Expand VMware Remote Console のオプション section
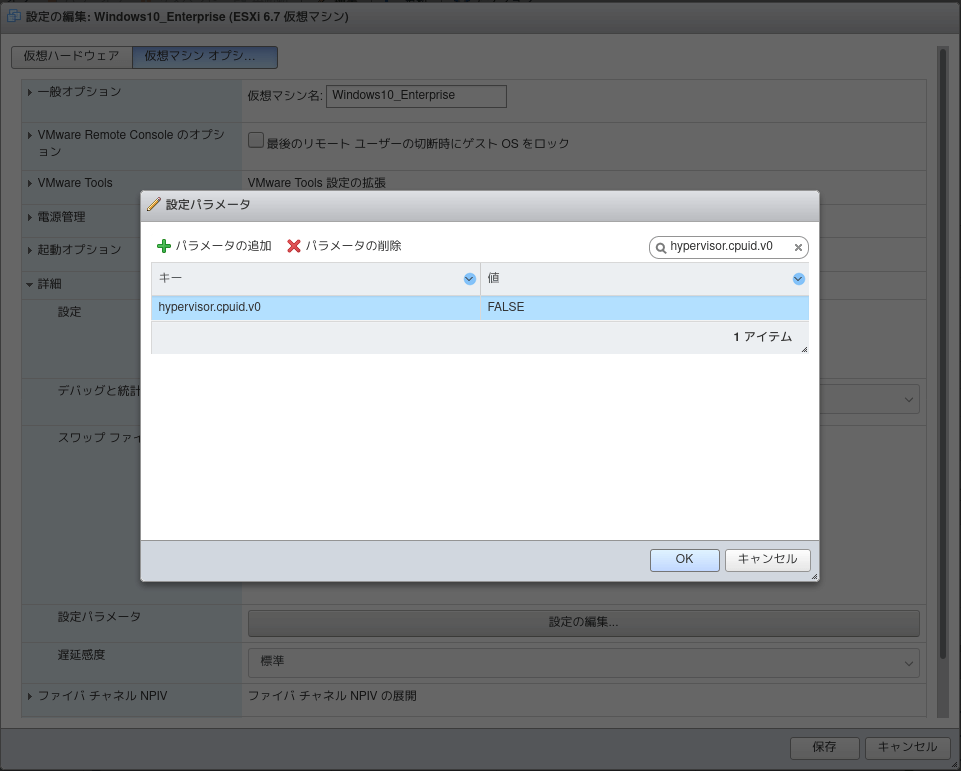Screen dimensions: 961x771 [29, 135]
